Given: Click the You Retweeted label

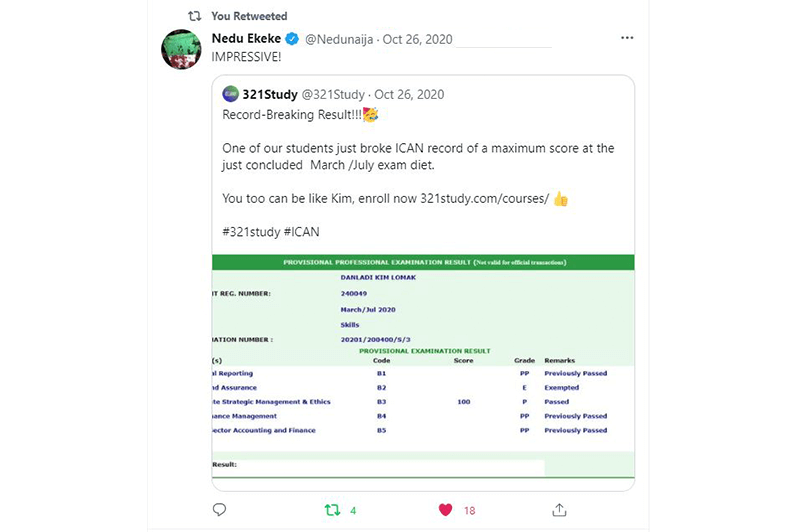Looking at the screenshot, I should [x=249, y=16].
